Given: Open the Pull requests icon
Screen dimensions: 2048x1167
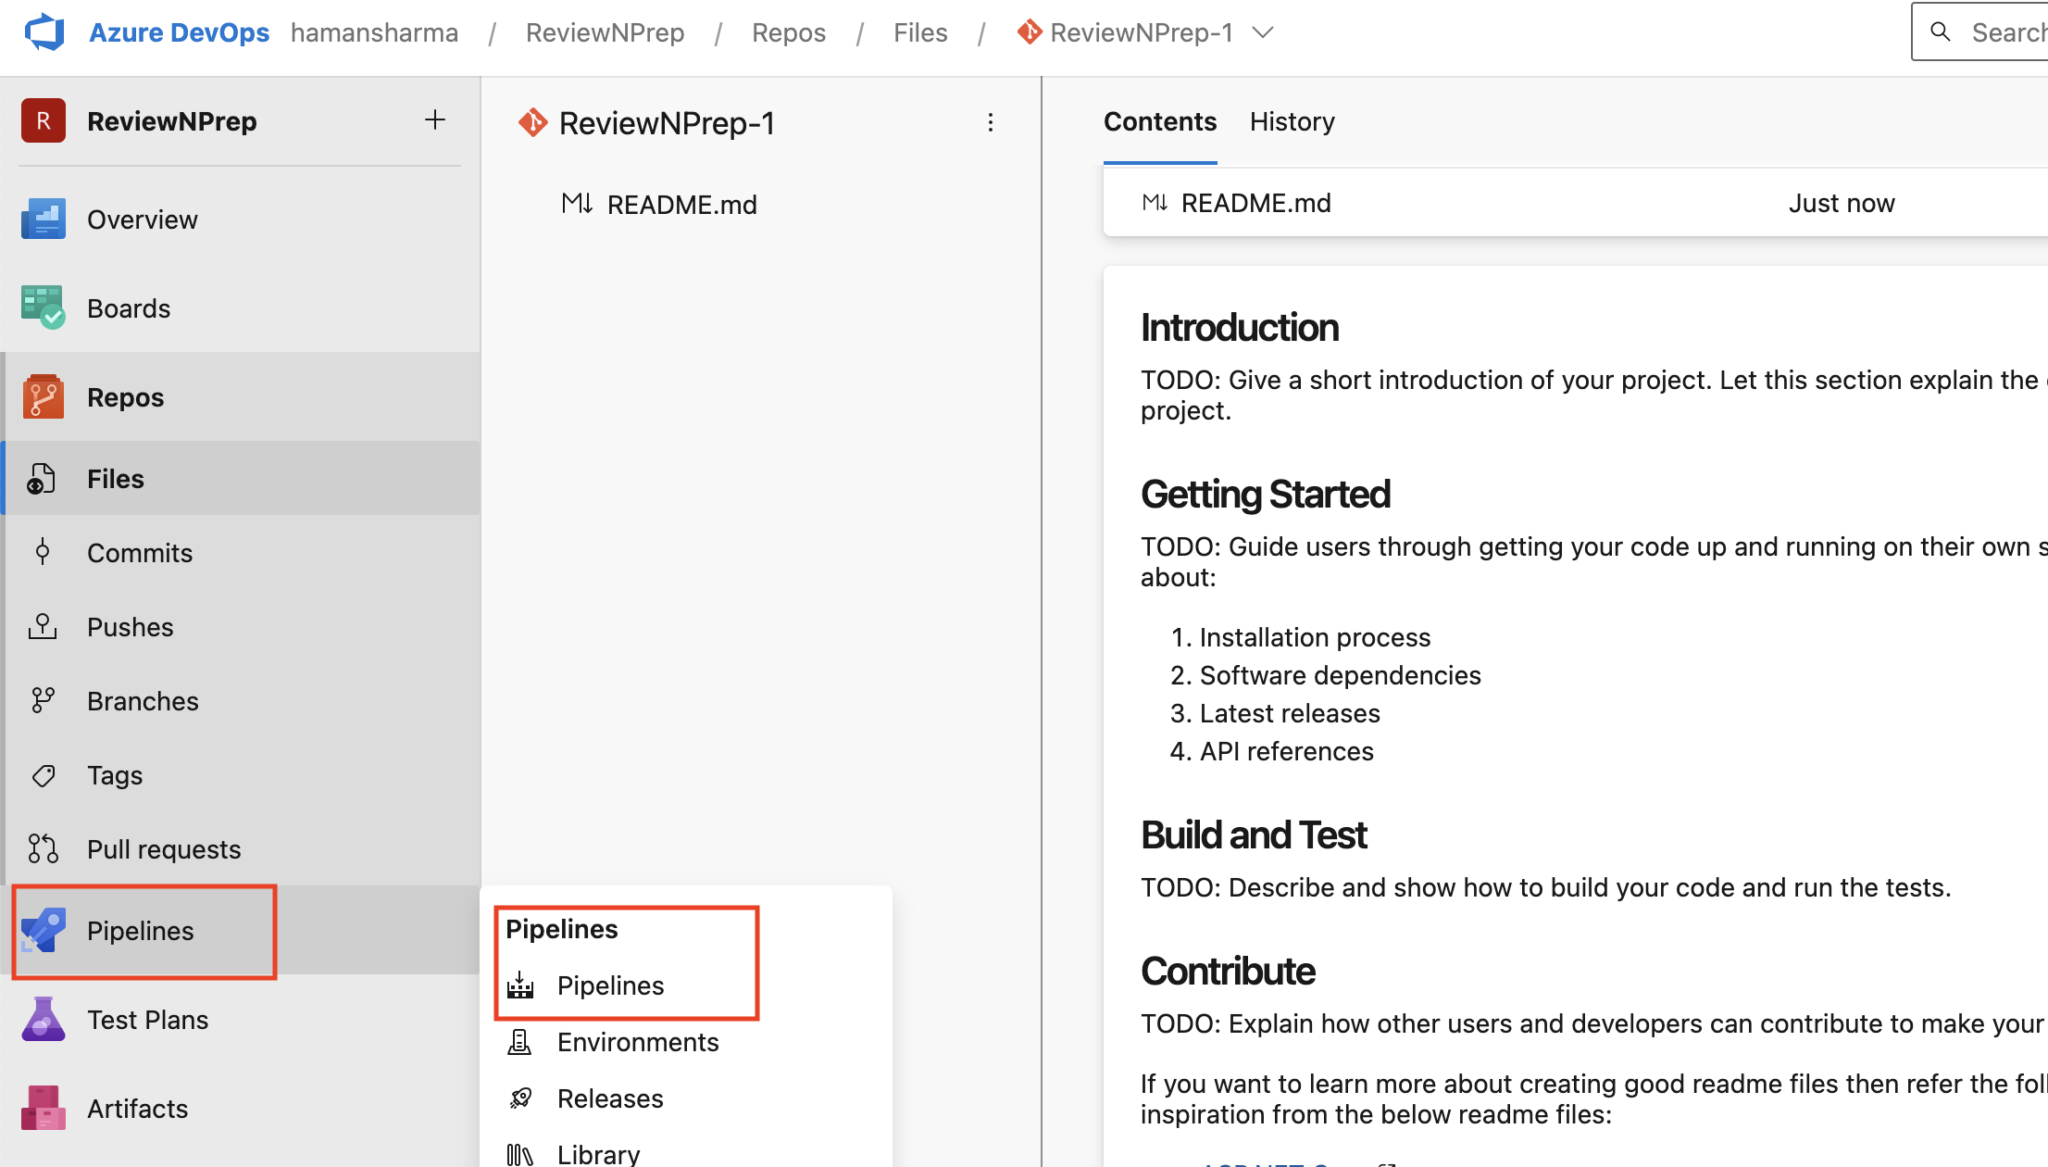Looking at the screenshot, I should pos(42,848).
